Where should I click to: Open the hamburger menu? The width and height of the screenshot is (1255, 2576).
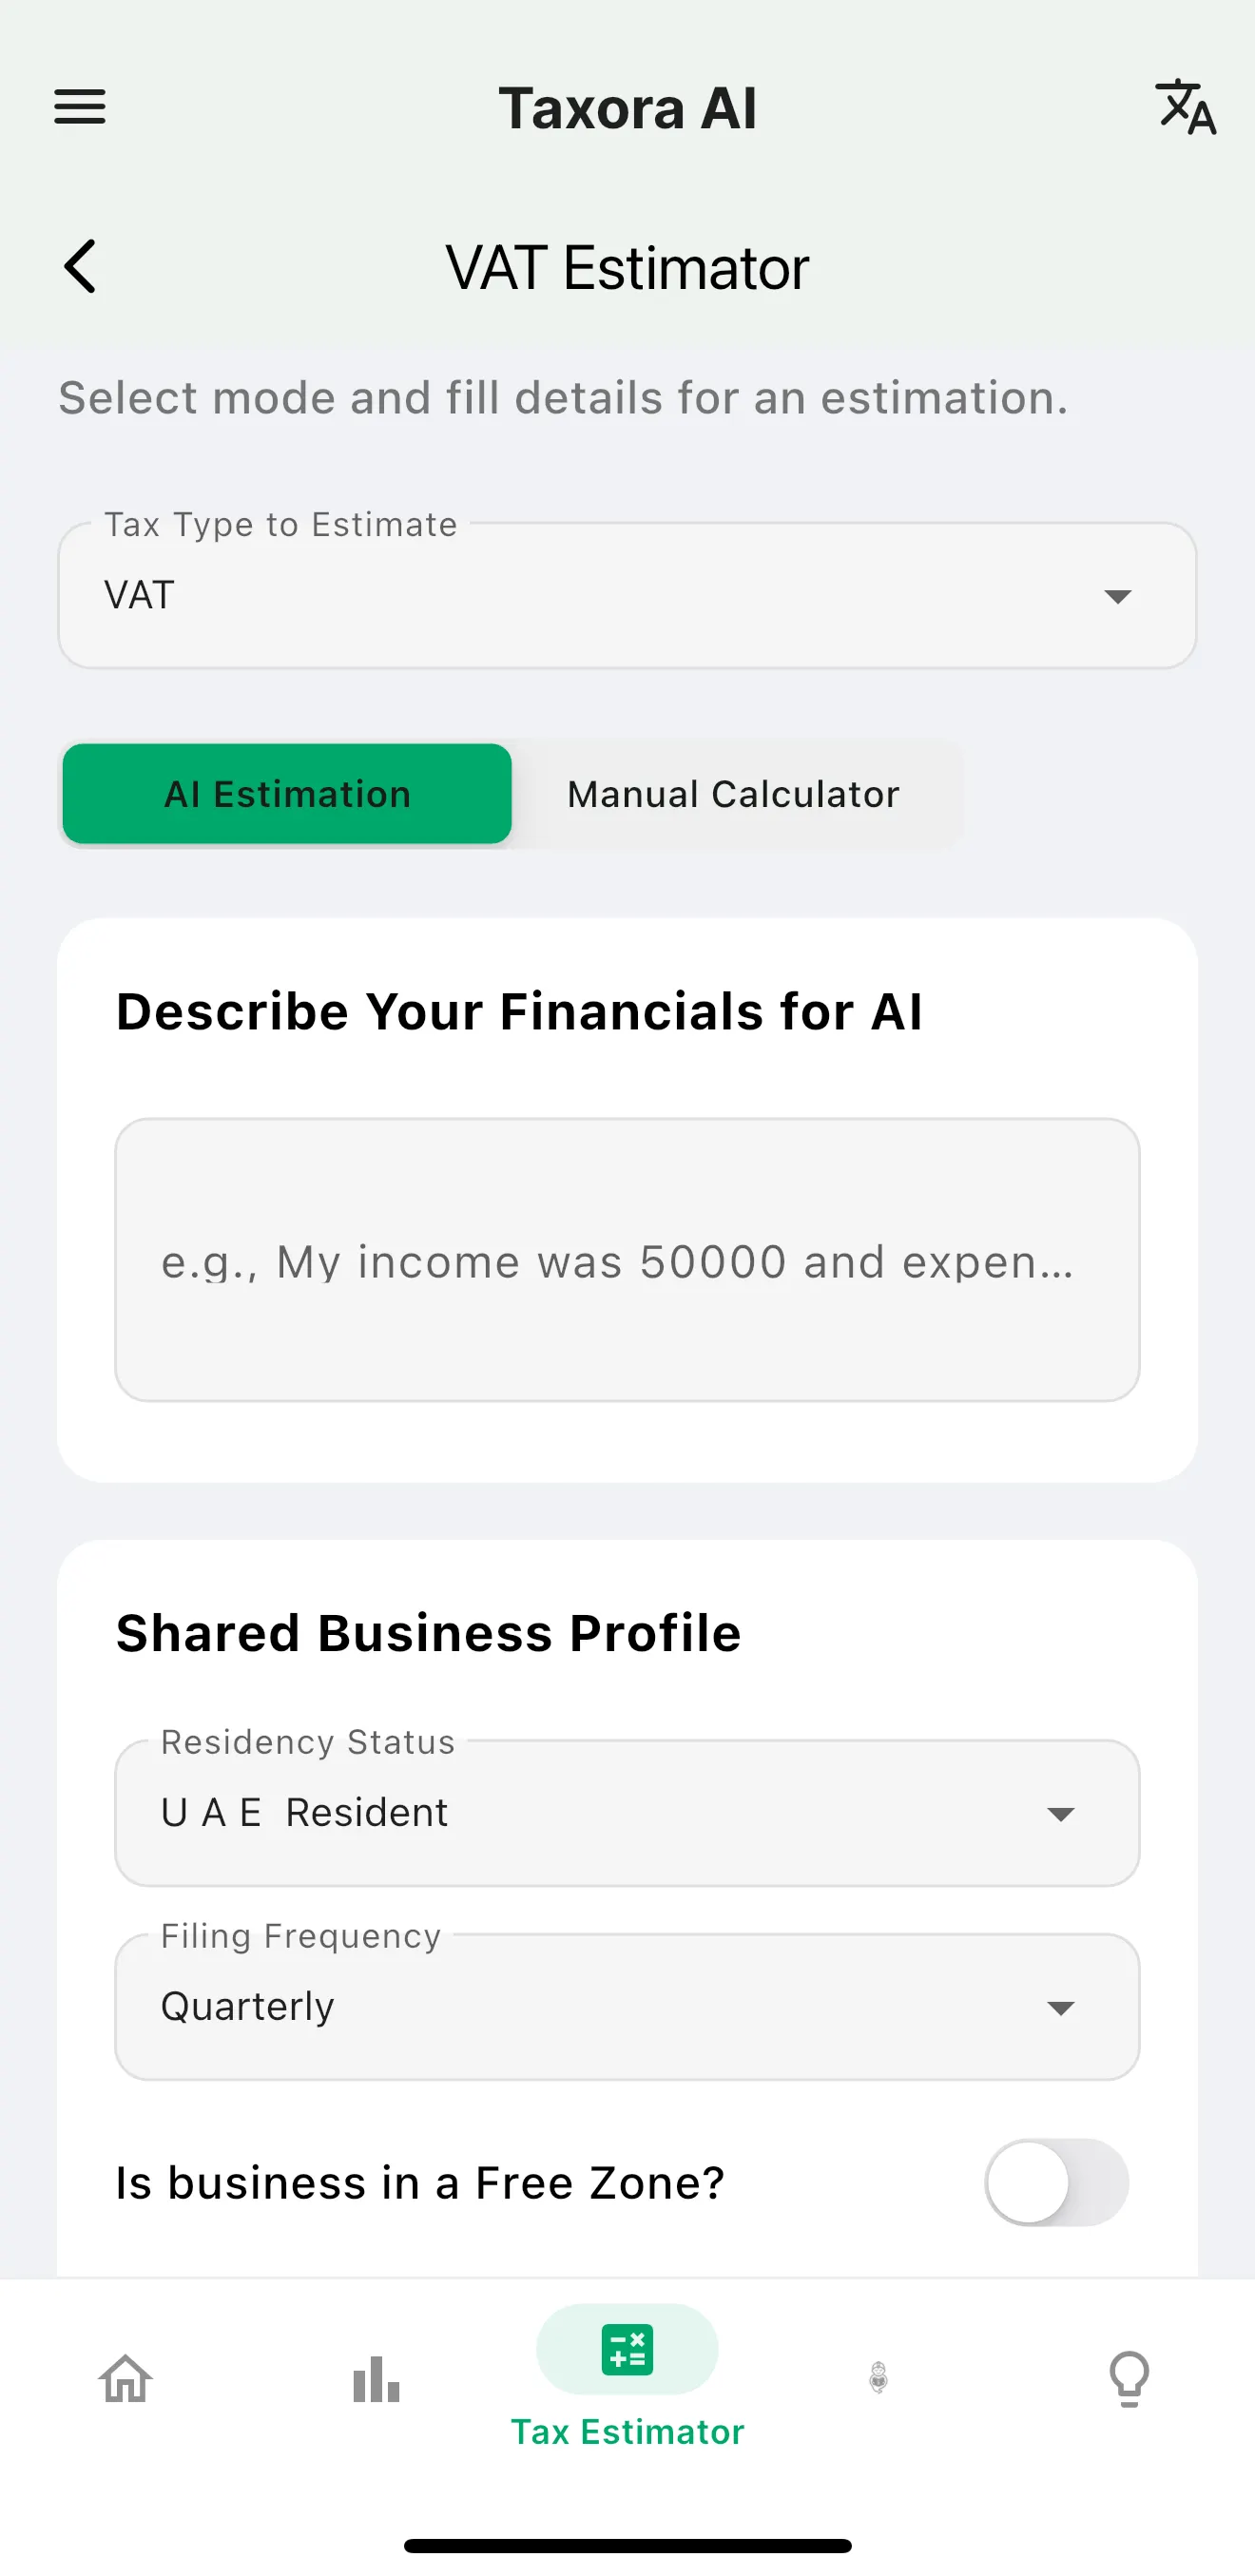[80, 107]
